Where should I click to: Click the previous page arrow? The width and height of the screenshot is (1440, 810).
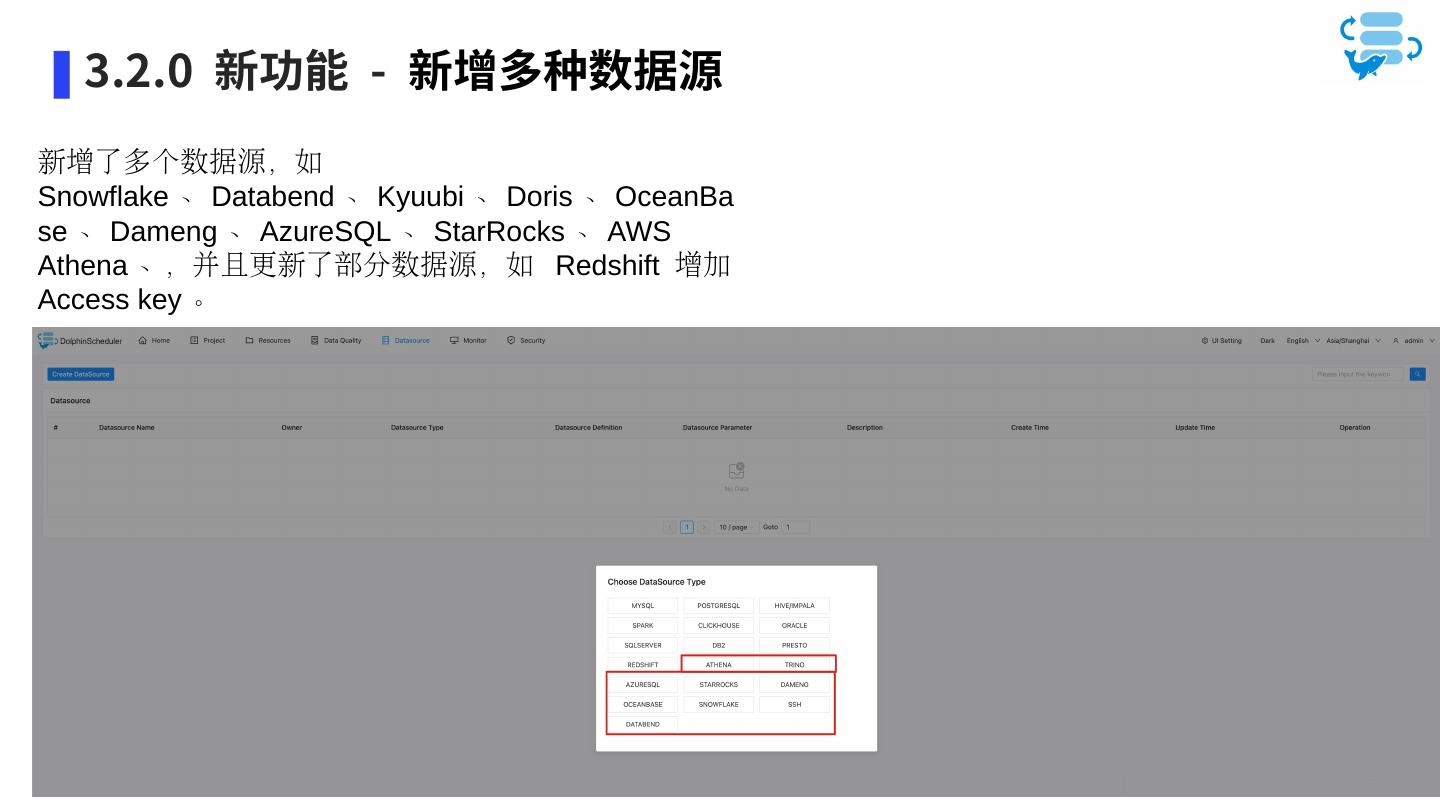(670, 527)
